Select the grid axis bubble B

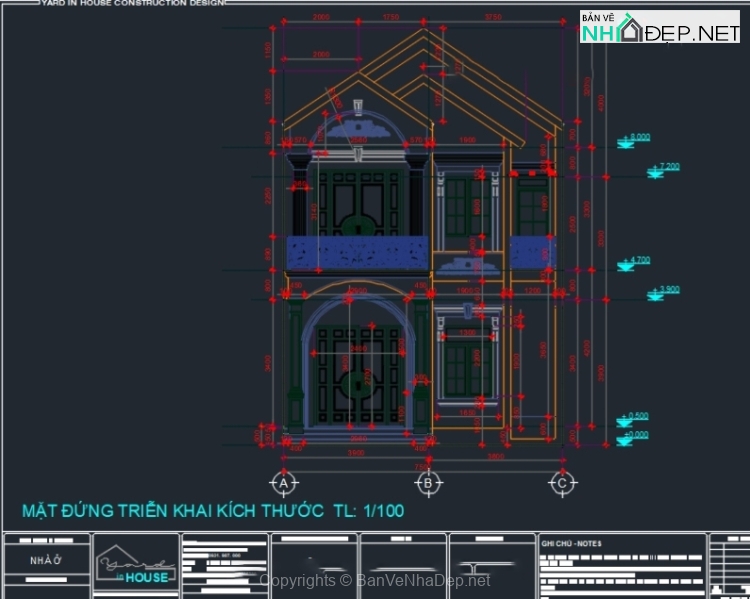[x=428, y=483]
